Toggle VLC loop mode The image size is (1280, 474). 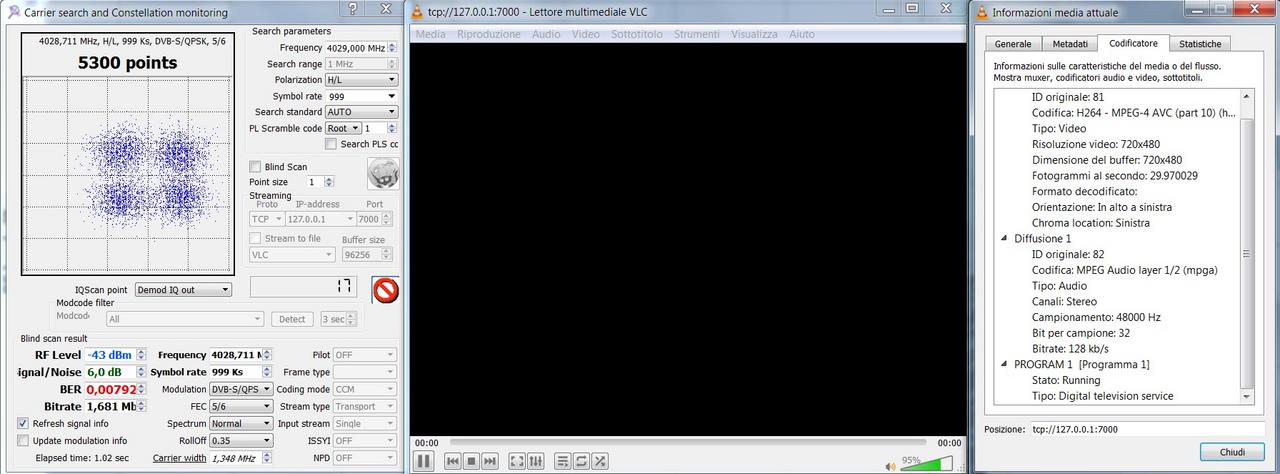581,461
